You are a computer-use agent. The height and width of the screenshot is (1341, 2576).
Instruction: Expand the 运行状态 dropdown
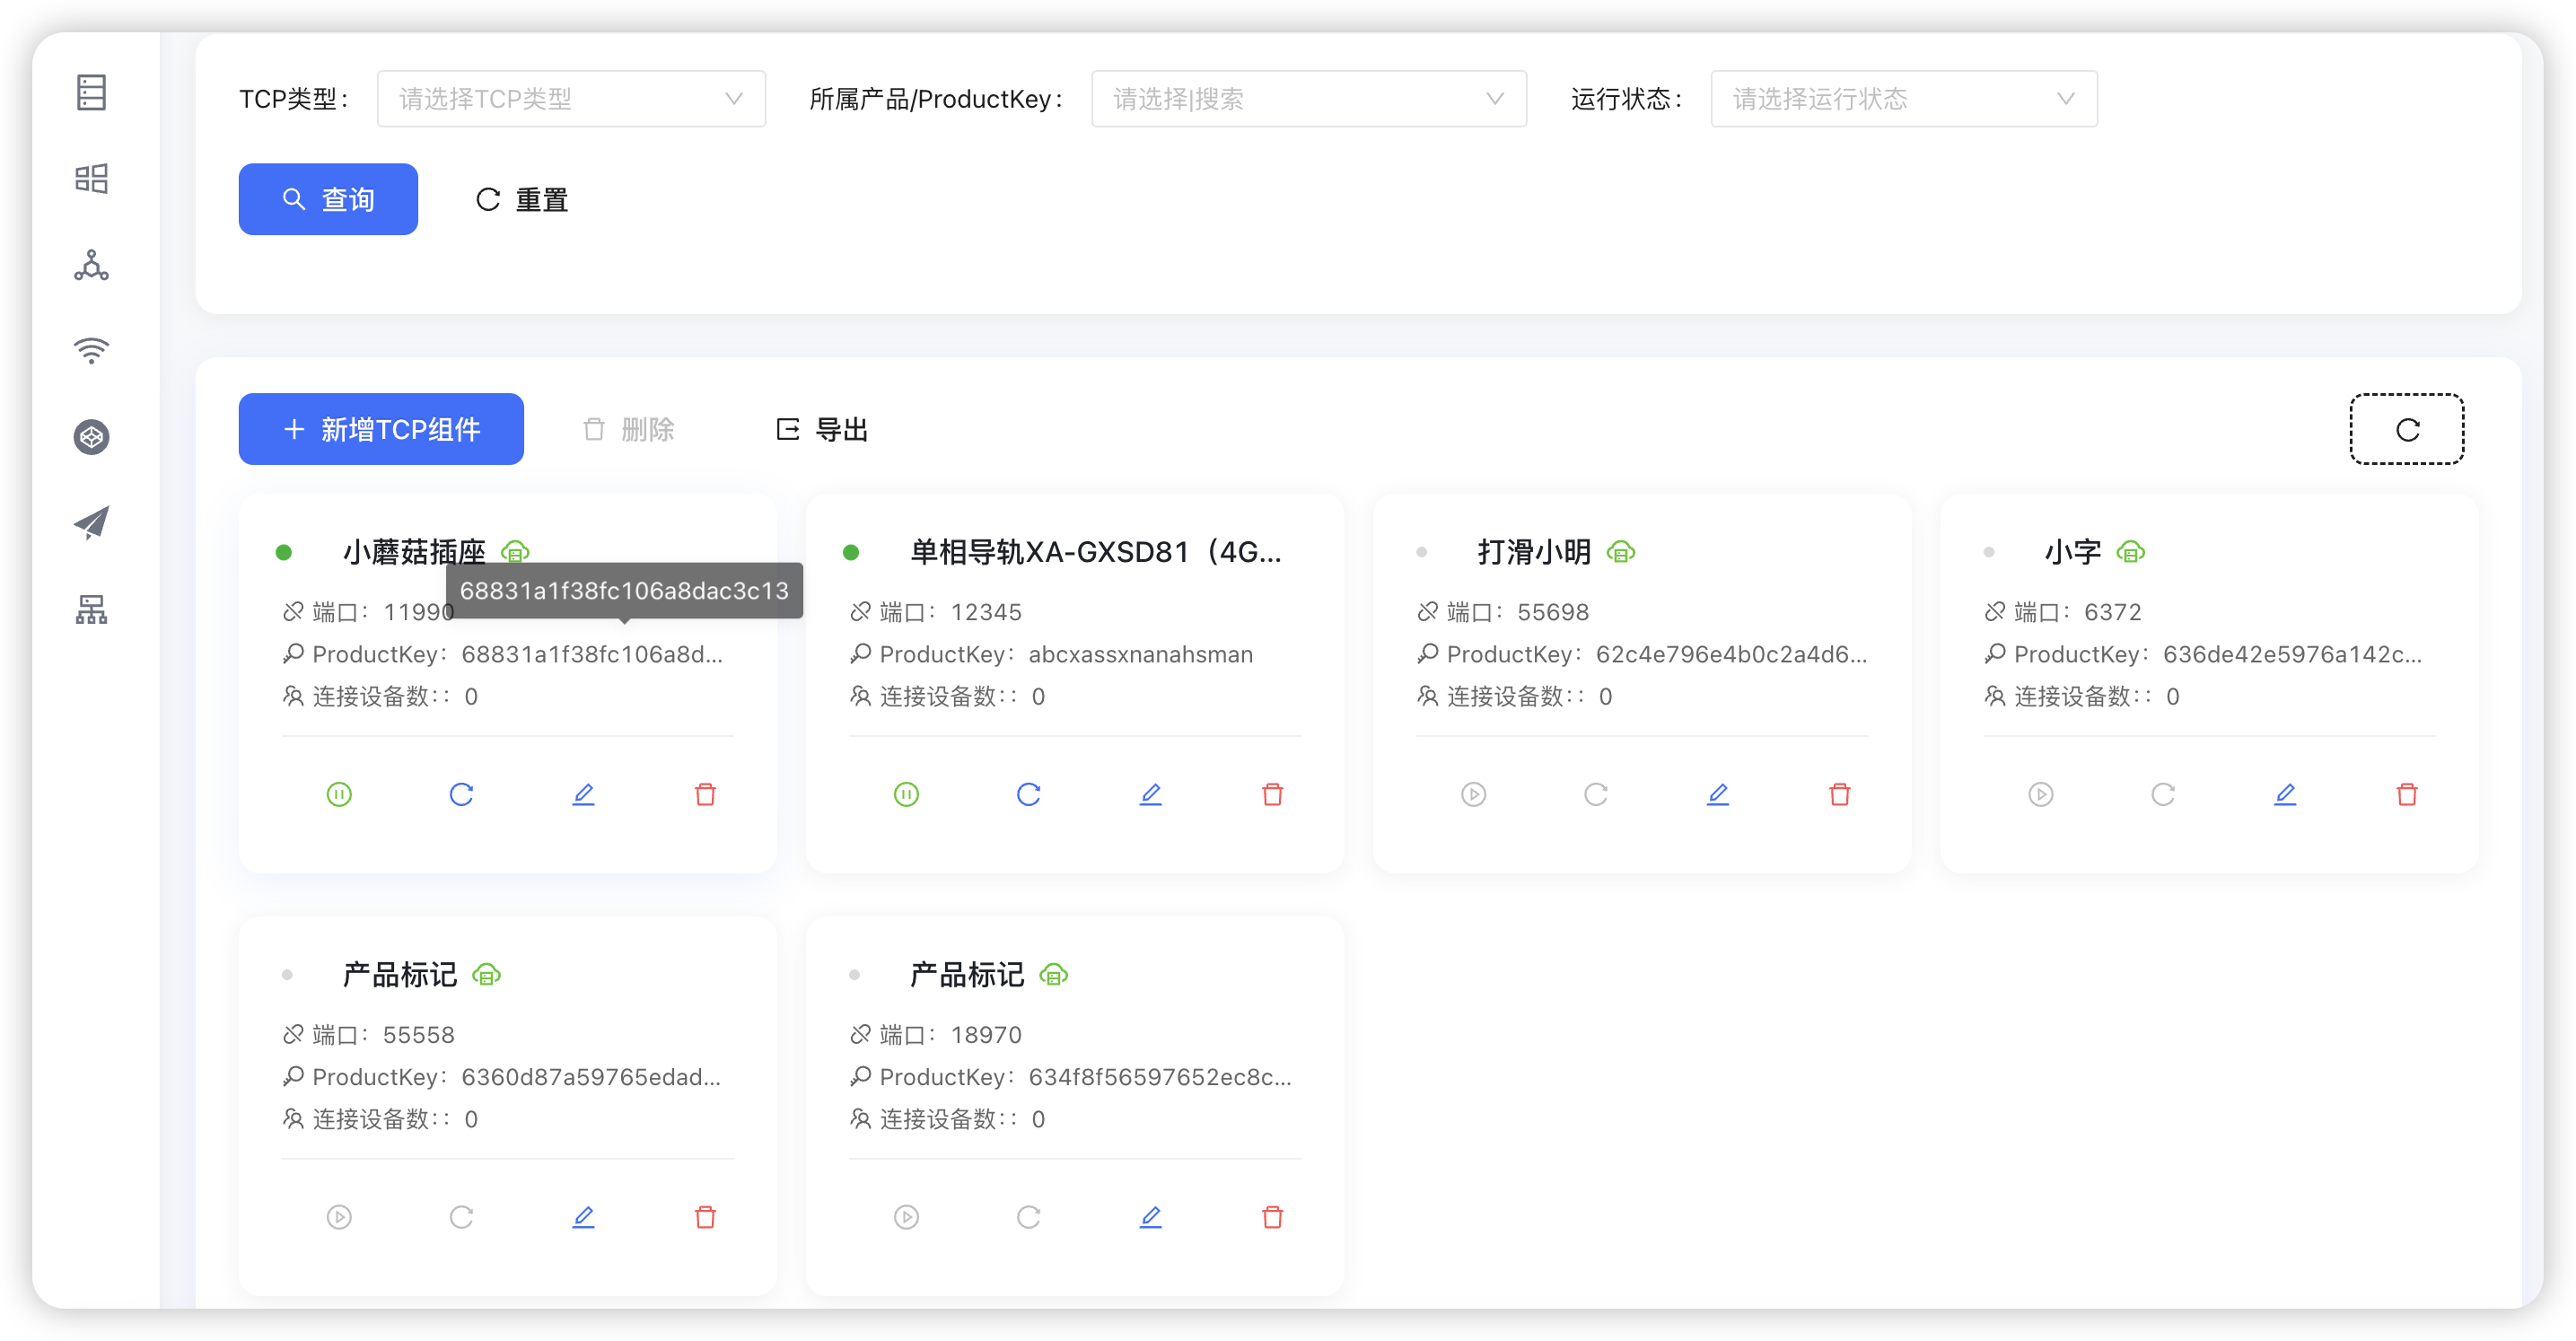[1902, 98]
